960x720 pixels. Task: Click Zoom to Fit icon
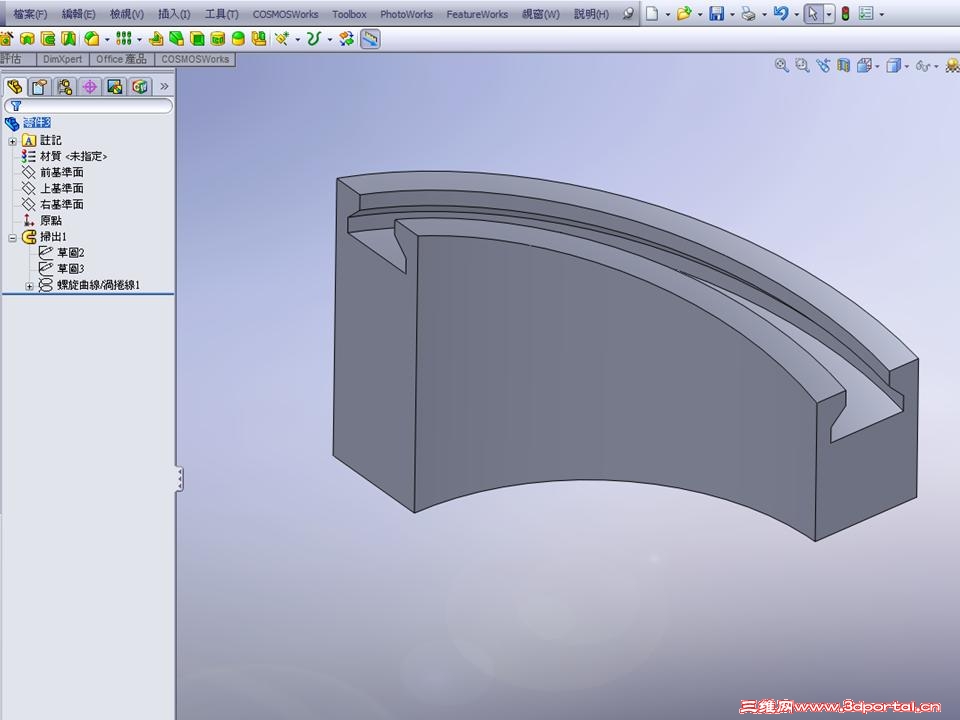[781, 65]
